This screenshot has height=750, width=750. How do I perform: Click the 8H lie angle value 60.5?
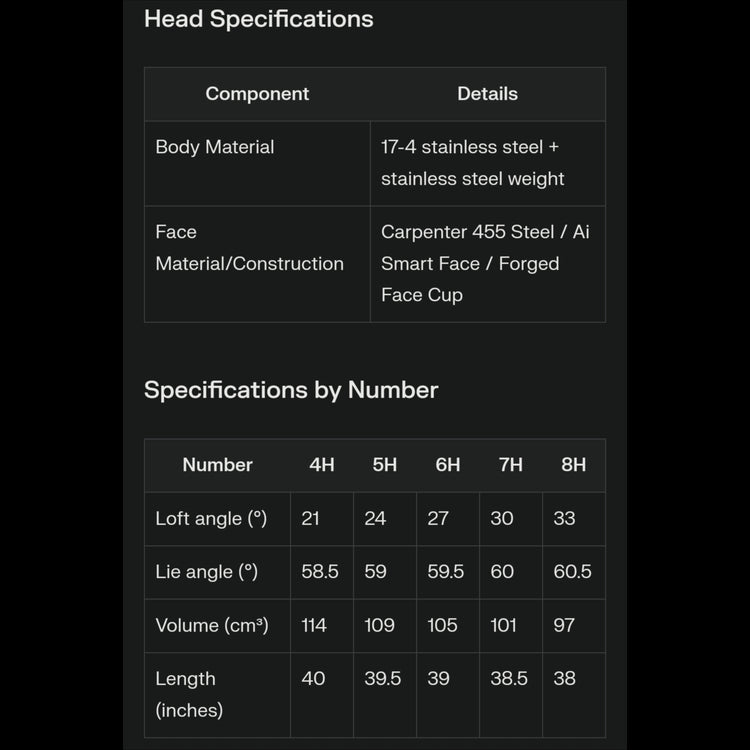tap(572, 572)
